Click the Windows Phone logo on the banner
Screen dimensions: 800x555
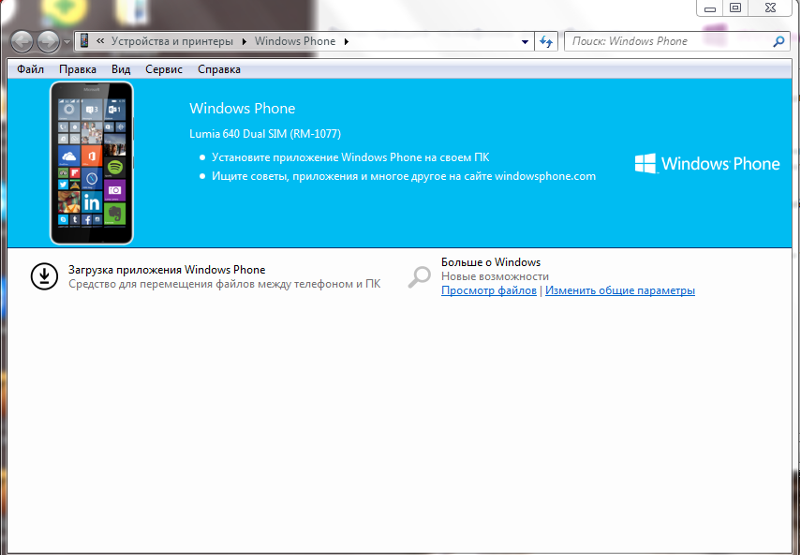[x=707, y=164]
